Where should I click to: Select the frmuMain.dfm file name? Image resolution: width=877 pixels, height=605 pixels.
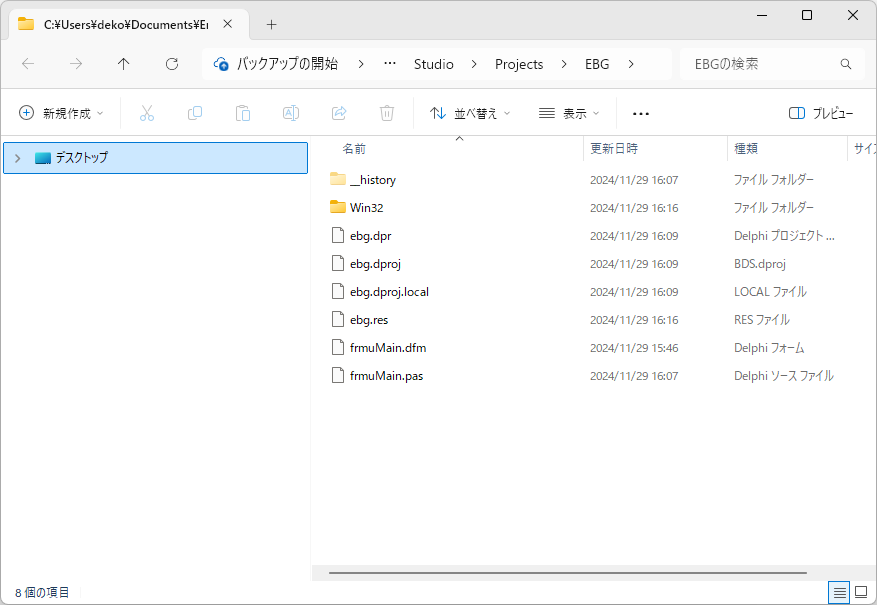[388, 348]
